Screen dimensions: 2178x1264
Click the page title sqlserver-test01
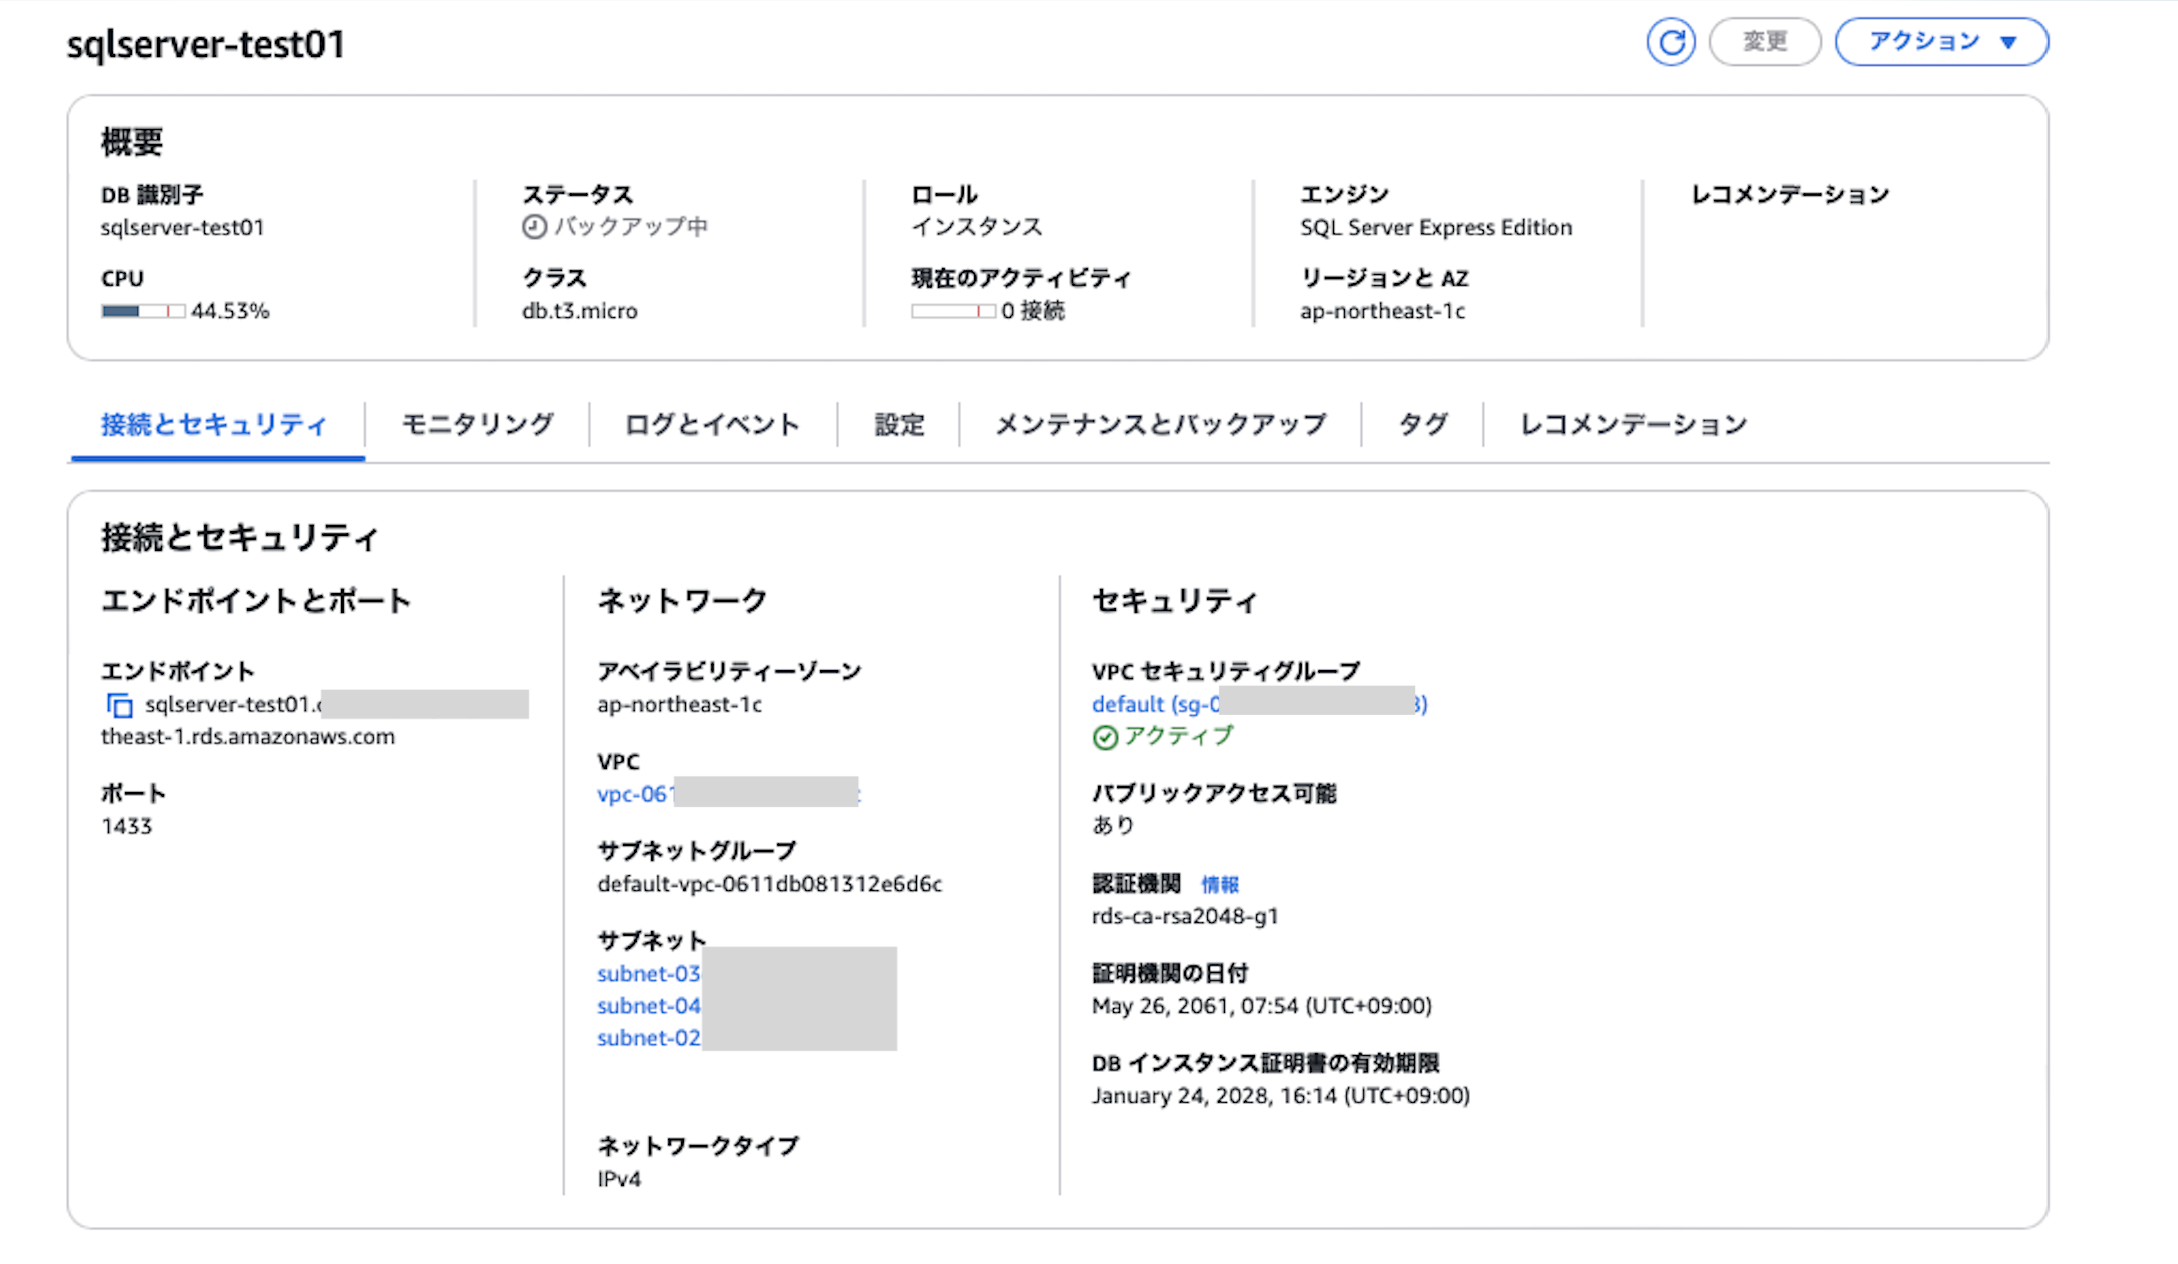coord(206,44)
